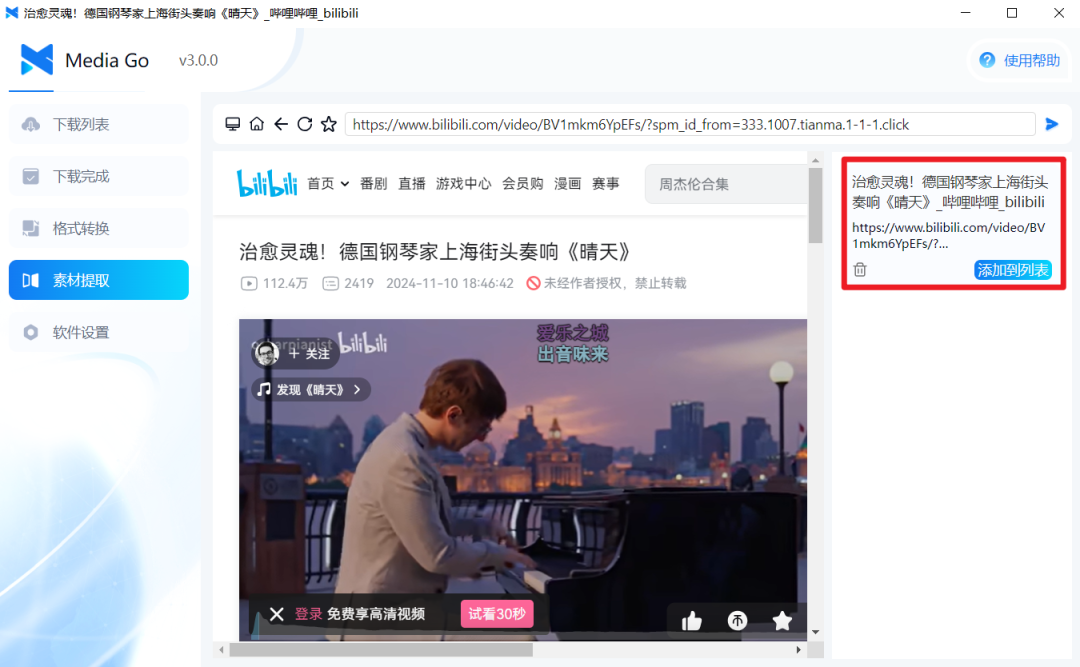1080x667 pixels.
Task: Open the 下载列表 sidebar tab
Action: (98, 124)
